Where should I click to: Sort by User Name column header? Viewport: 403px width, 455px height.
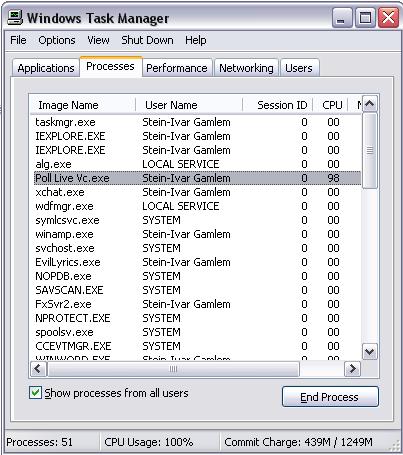coord(189,105)
